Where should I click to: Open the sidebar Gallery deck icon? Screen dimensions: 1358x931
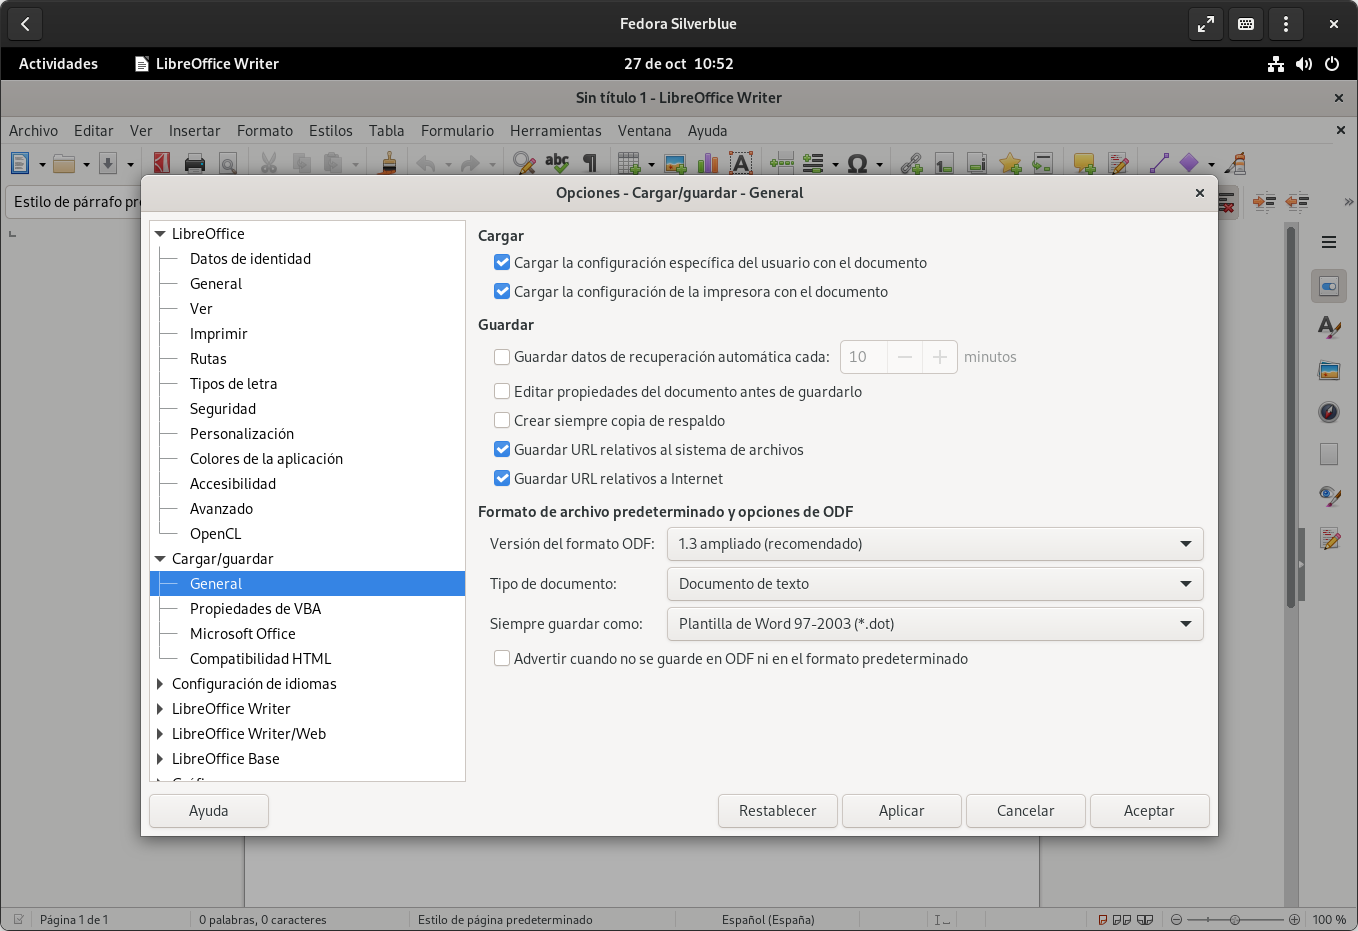coord(1329,371)
